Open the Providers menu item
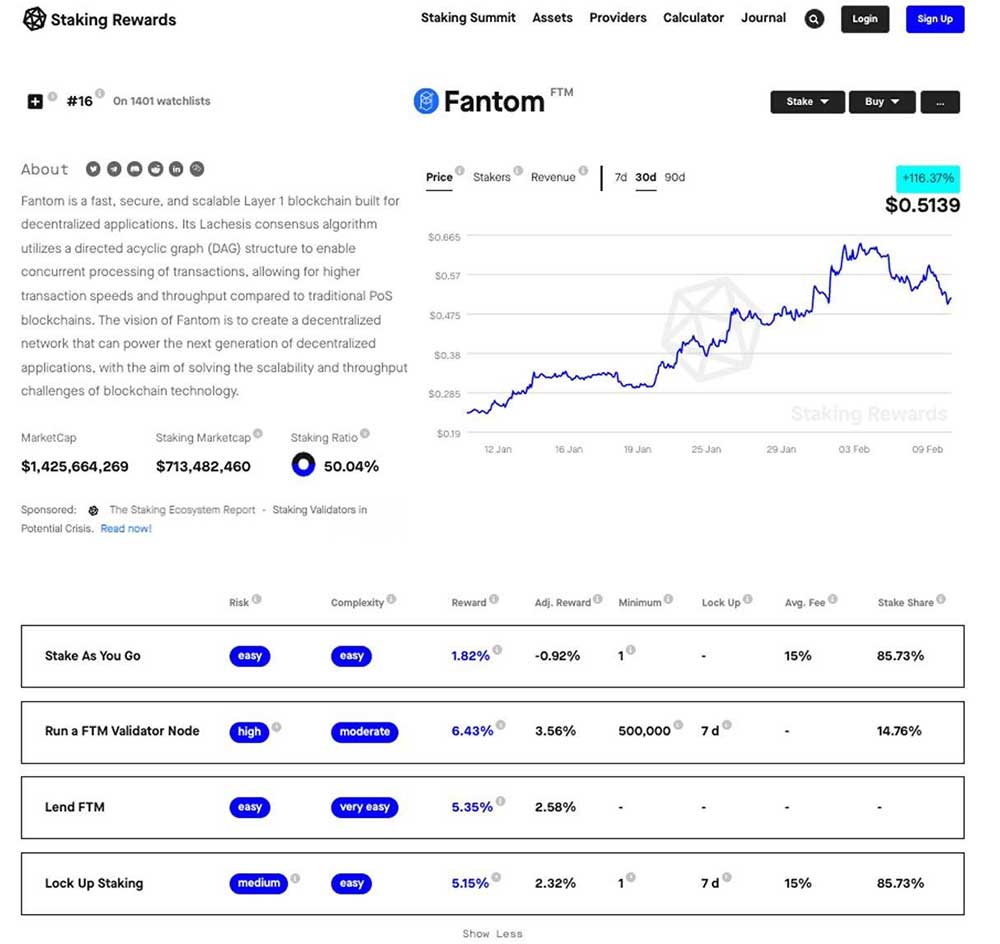The height and width of the screenshot is (944, 1000). tap(617, 18)
